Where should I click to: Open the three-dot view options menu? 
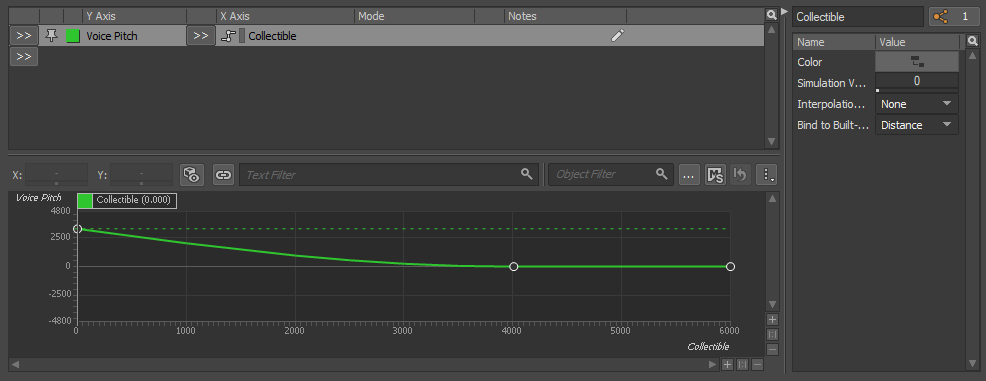click(x=767, y=175)
